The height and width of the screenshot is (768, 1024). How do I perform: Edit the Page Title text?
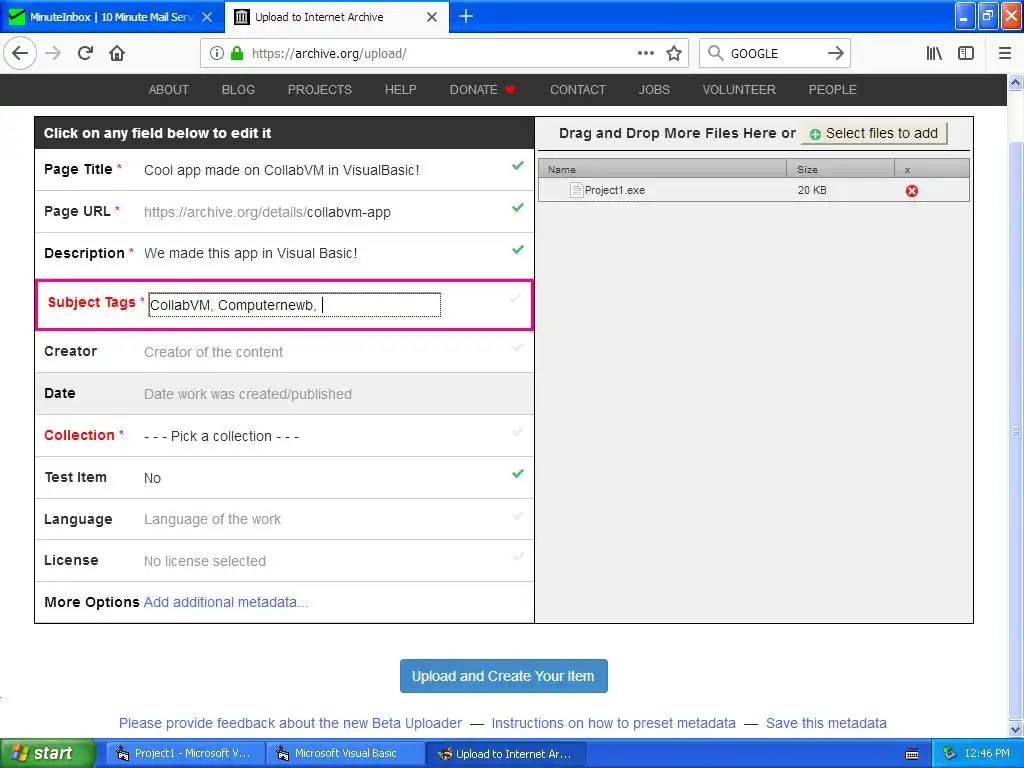click(x=281, y=170)
